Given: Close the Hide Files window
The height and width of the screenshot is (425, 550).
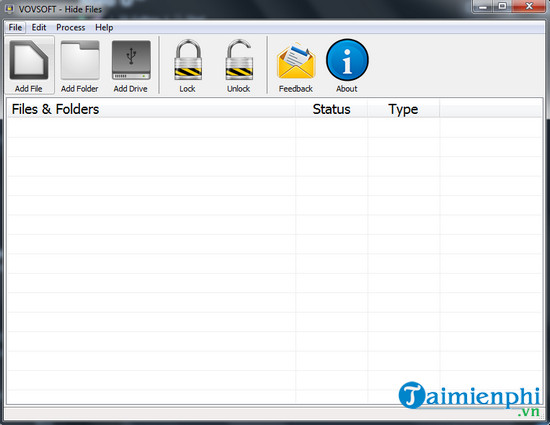Looking at the screenshot, I should click(529, 7).
